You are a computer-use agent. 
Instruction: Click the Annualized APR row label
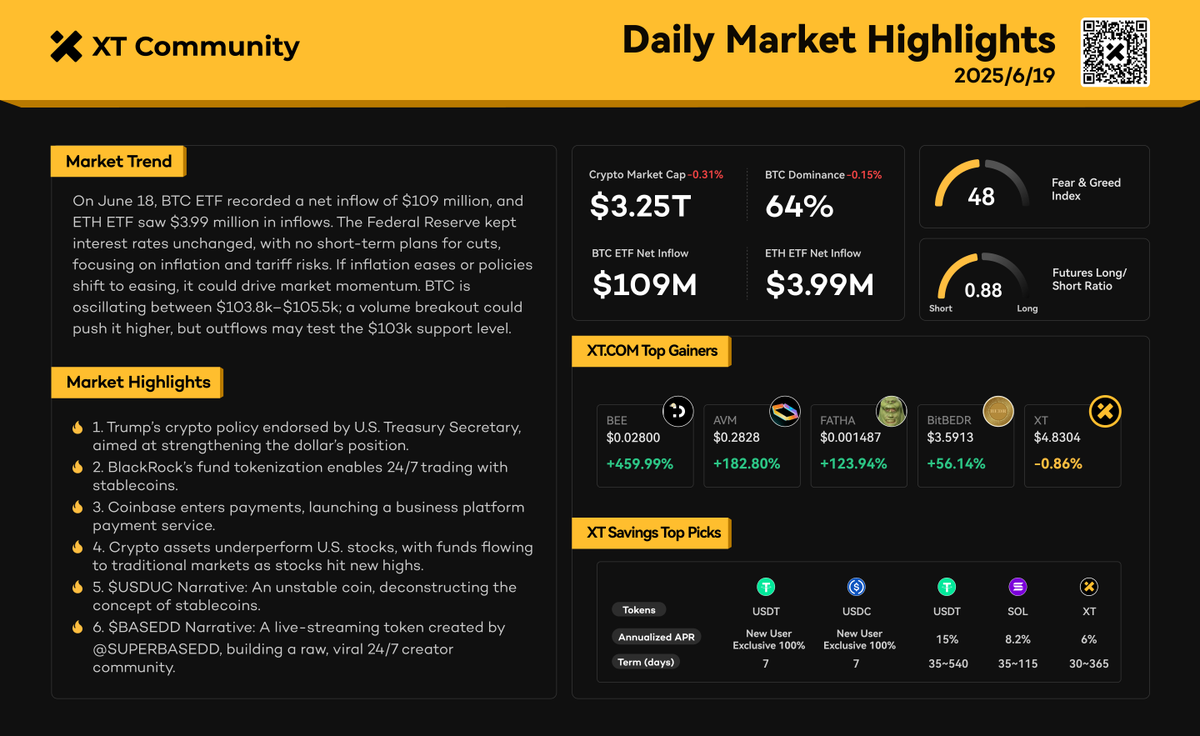[657, 636]
